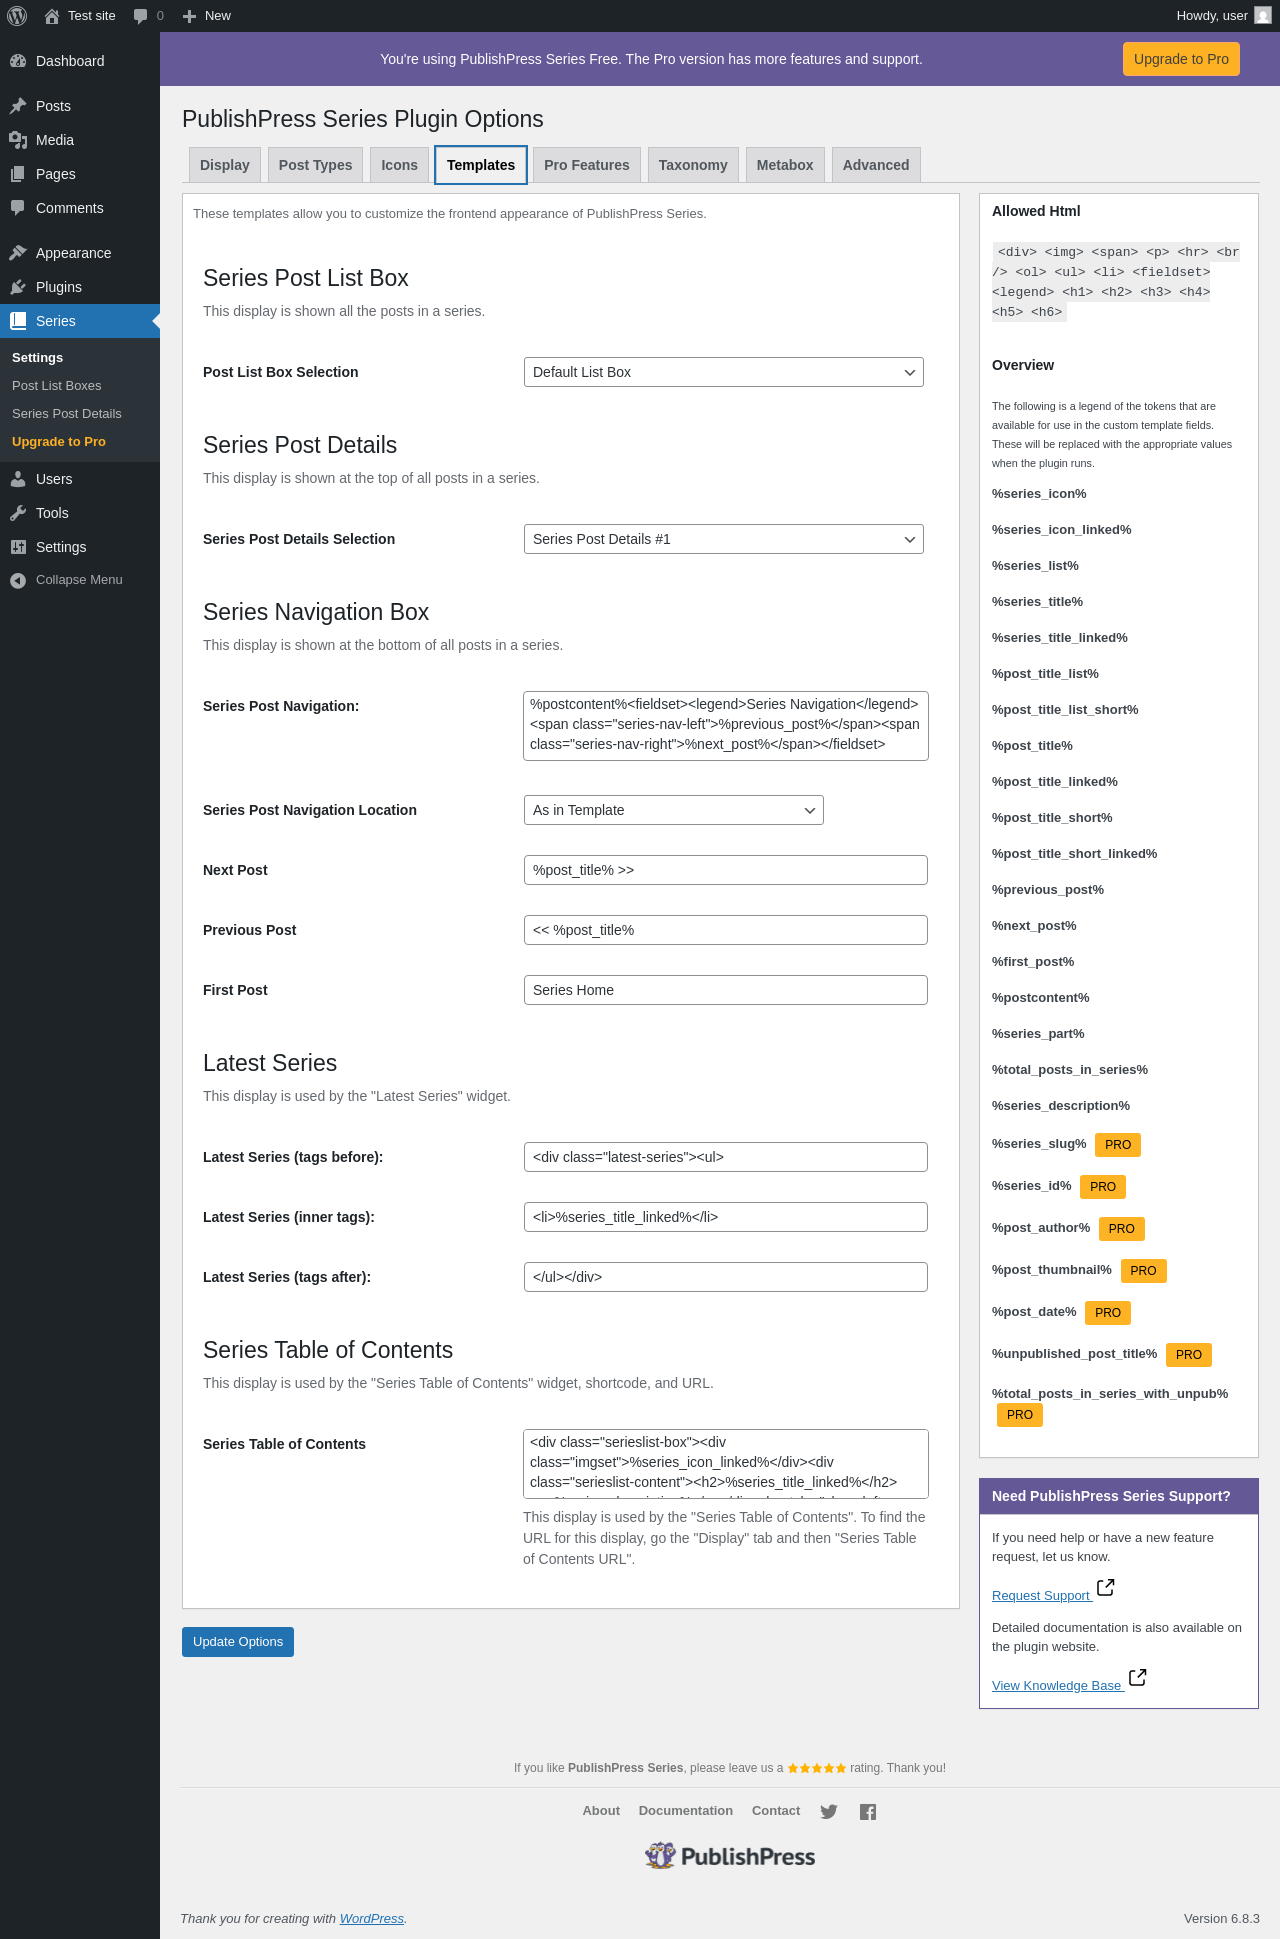Viewport: 1280px width, 1939px height.
Task: Open the WordPress logo menu
Action: (17, 16)
